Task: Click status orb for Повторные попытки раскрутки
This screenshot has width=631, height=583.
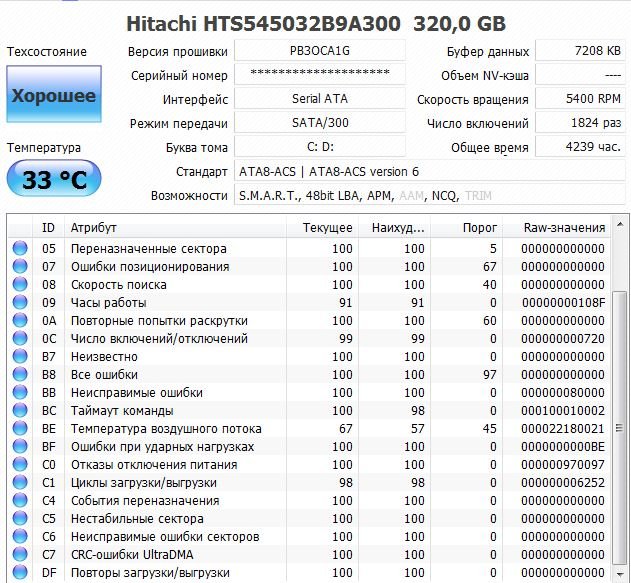Action: tap(20, 320)
